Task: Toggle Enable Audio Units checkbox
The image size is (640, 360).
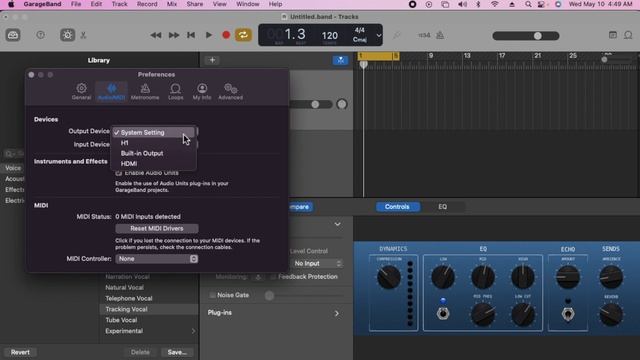Action: (119, 173)
